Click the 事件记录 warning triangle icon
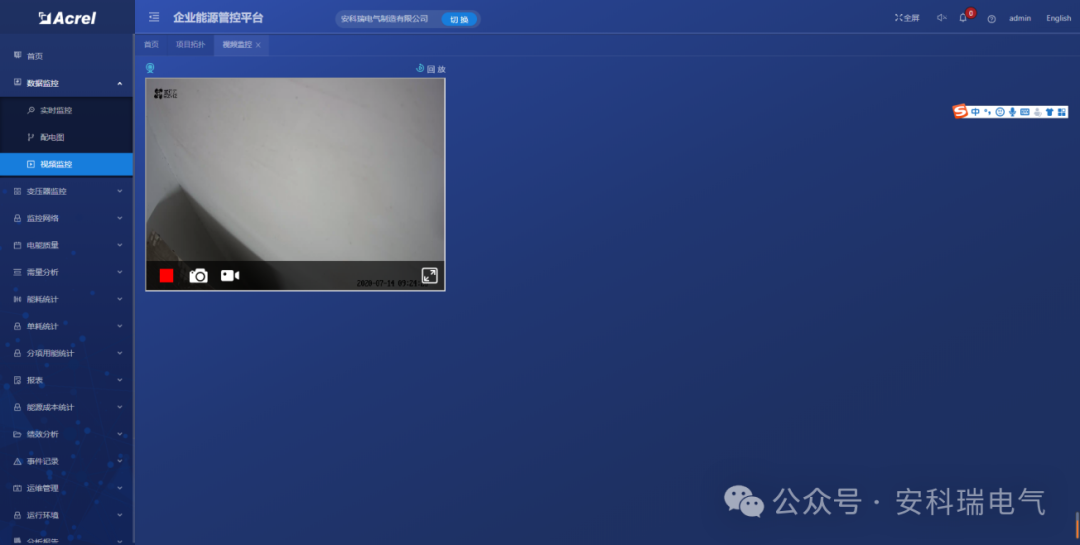Viewport: 1080px width, 545px height. pos(17,461)
